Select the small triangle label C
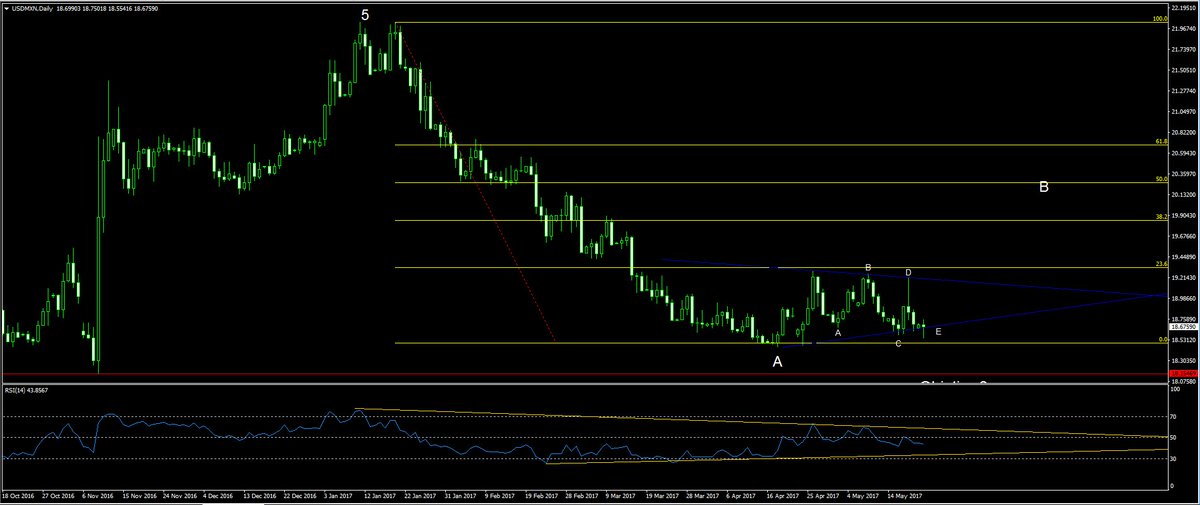 pyautogui.click(x=898, y=343)
